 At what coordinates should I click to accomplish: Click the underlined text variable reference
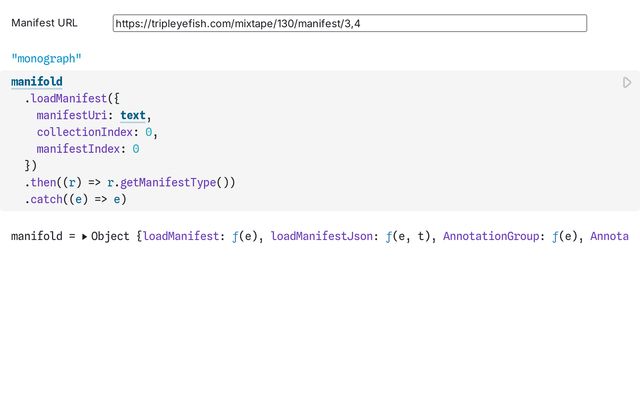(x=132, y=115)
